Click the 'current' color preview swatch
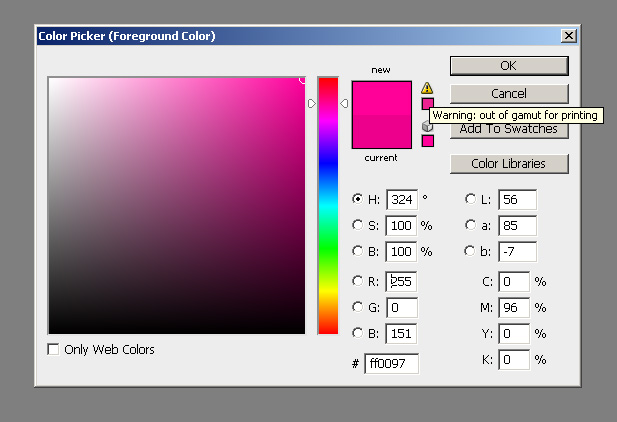Image resolution: width=617 pixels, height=422 pixels. coord(381,131)
